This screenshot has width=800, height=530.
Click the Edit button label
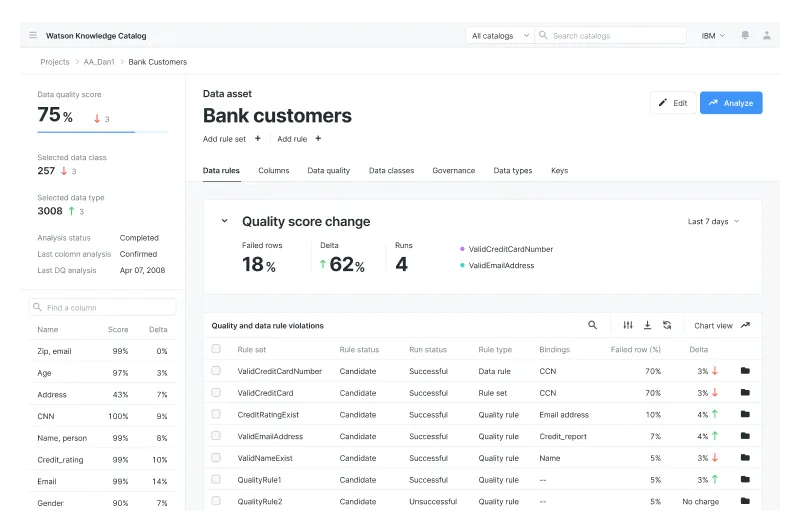point(680,103)
